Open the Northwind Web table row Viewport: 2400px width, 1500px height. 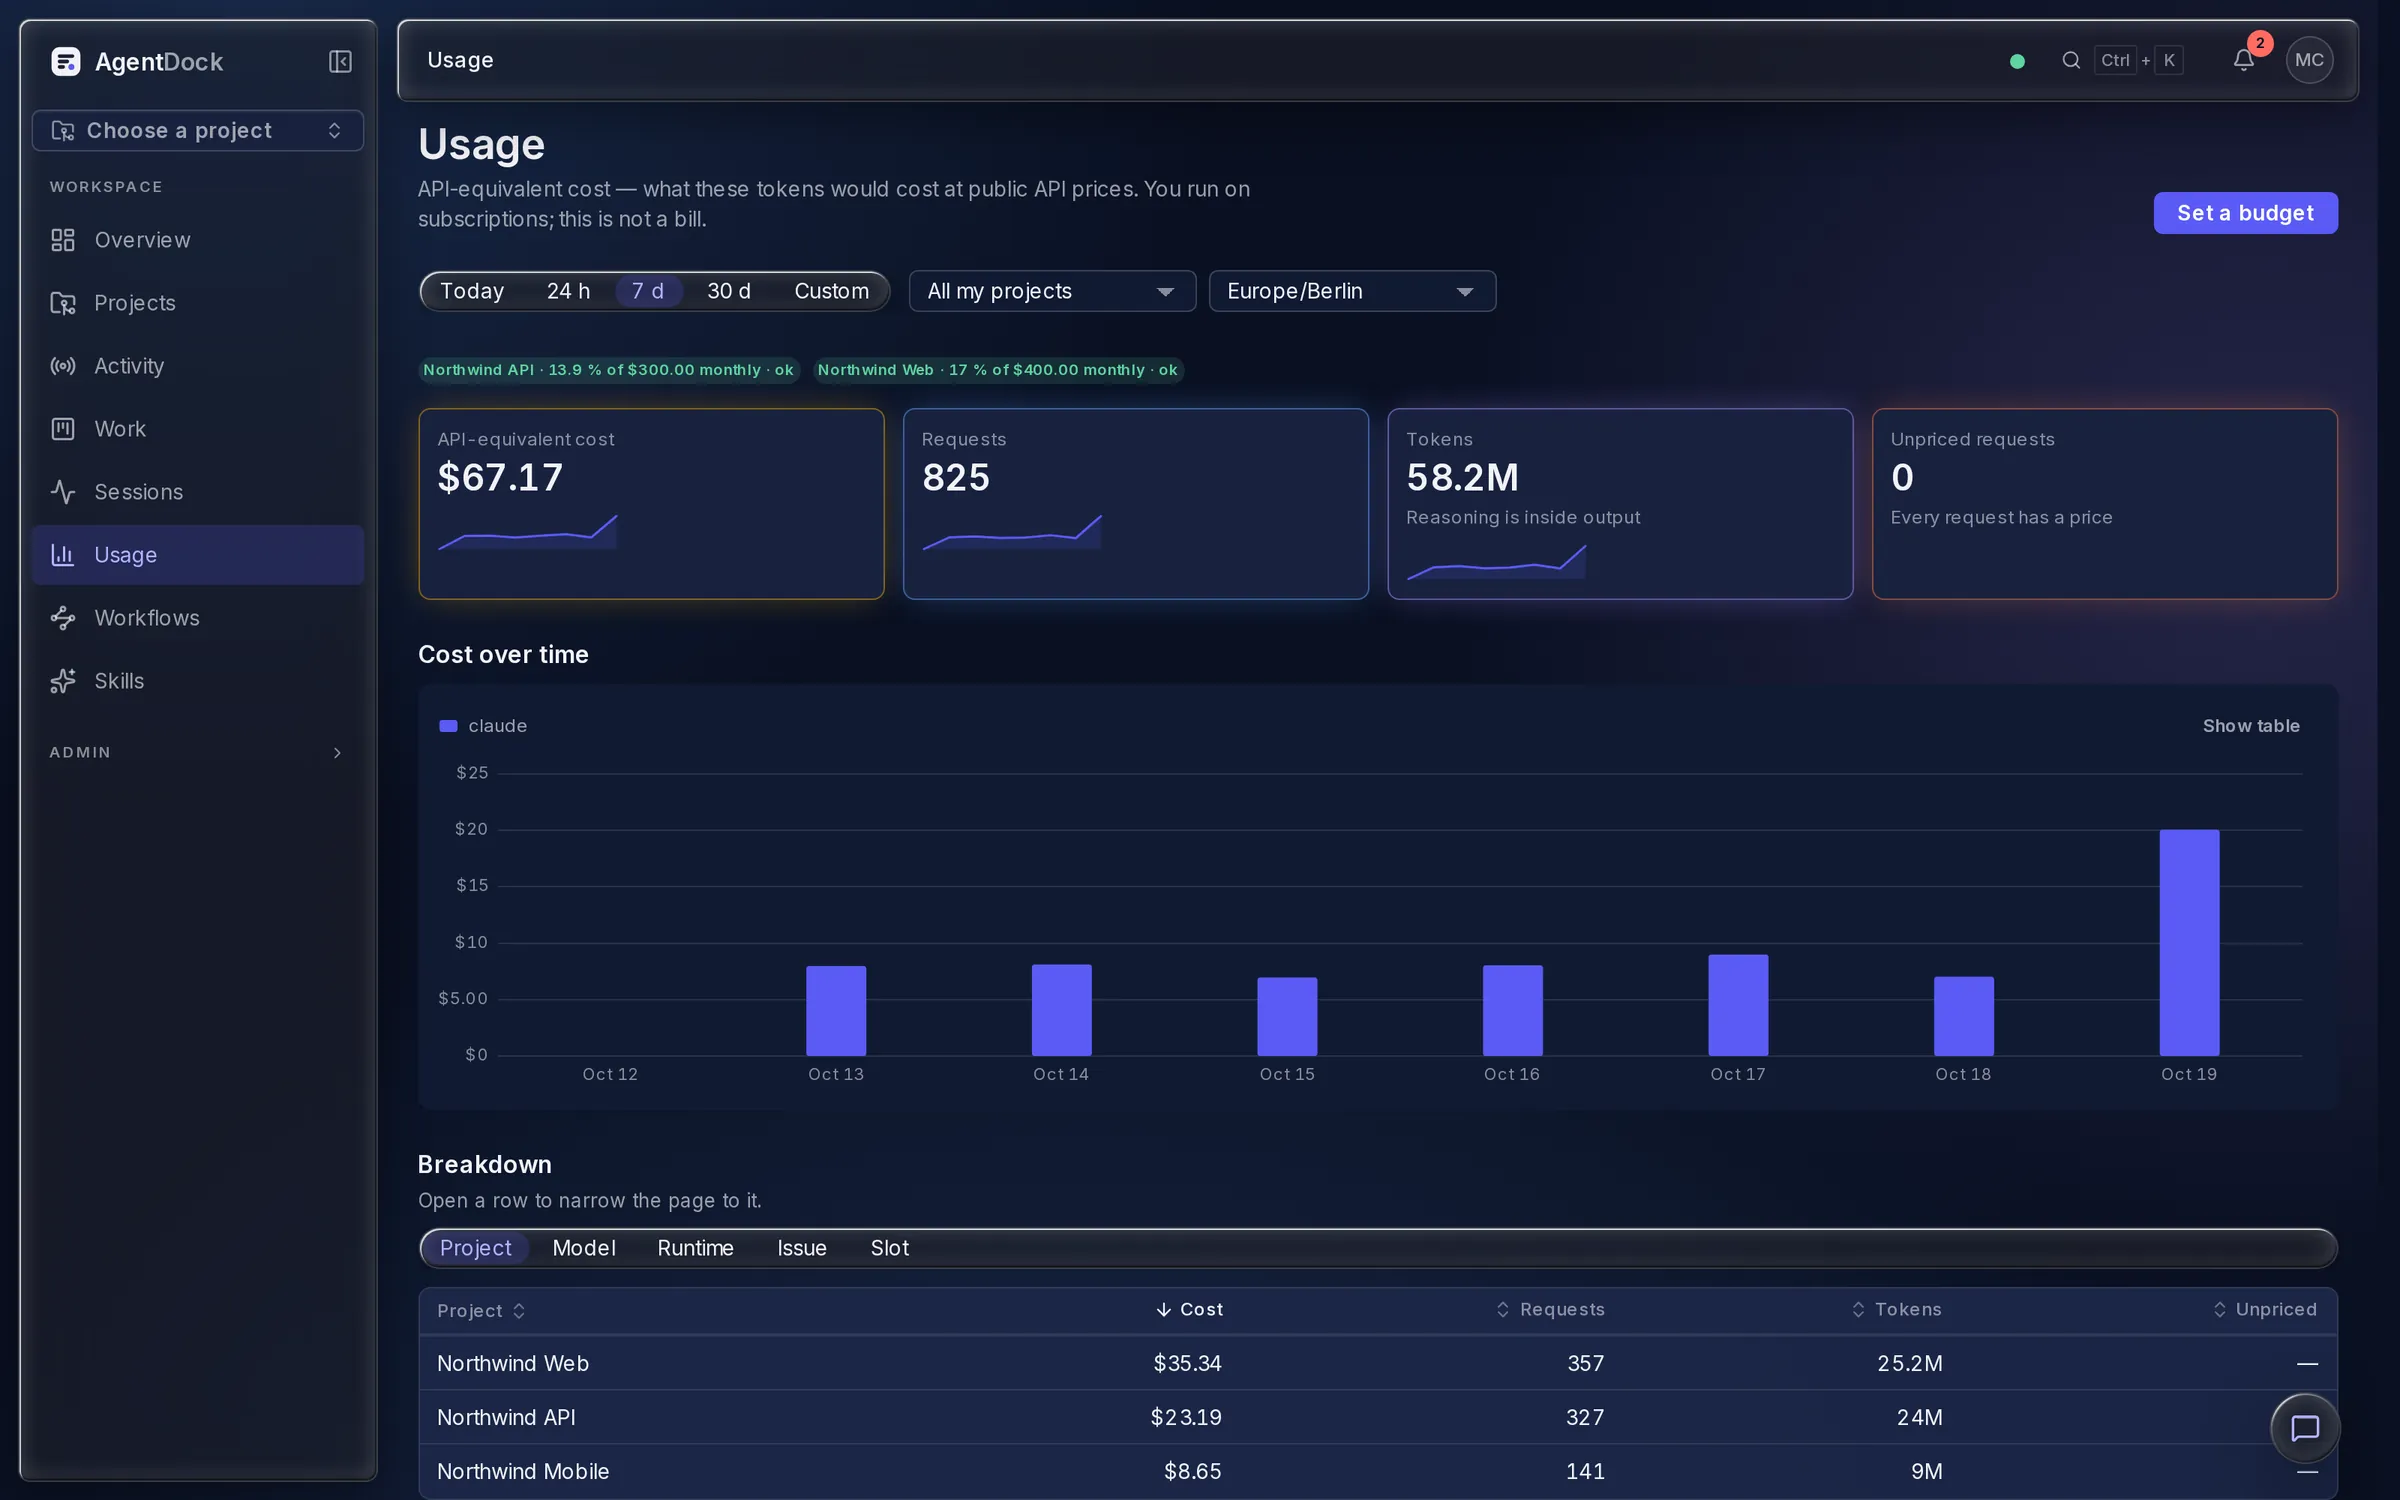click(1377, 1363)
